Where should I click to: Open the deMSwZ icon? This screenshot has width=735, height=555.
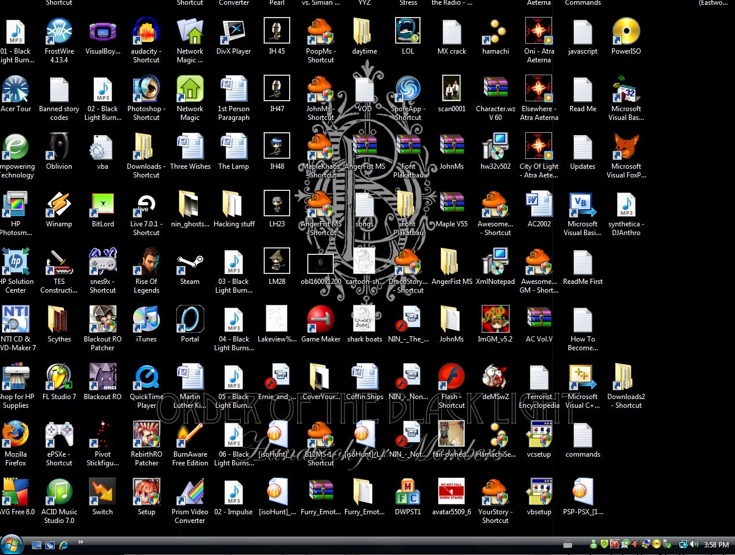tap(495, 377)
